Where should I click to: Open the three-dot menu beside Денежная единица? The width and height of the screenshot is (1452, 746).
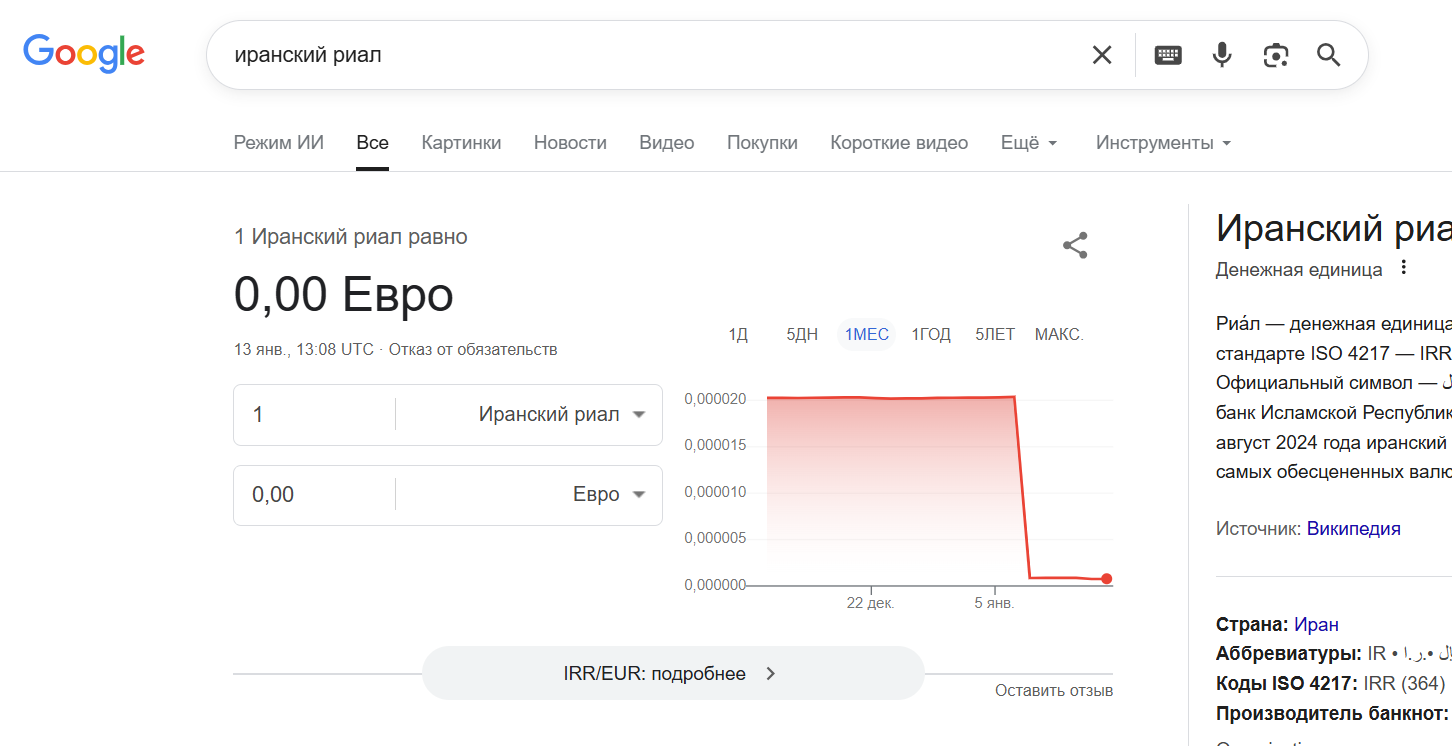1403,268
